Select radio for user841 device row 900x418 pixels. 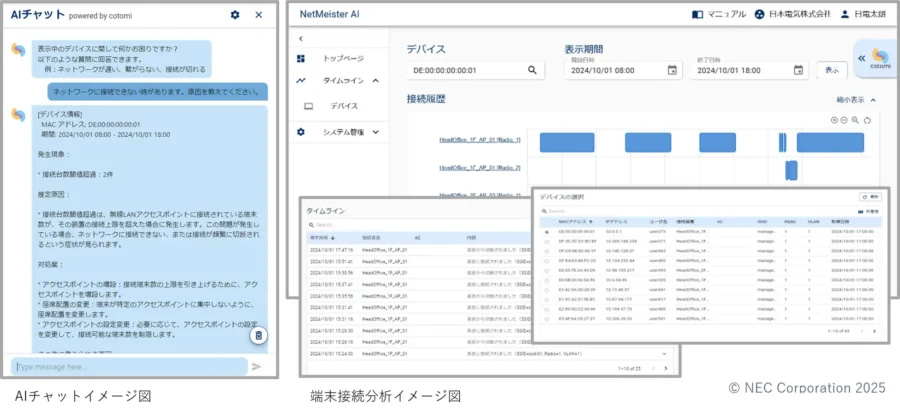point(546,289)
